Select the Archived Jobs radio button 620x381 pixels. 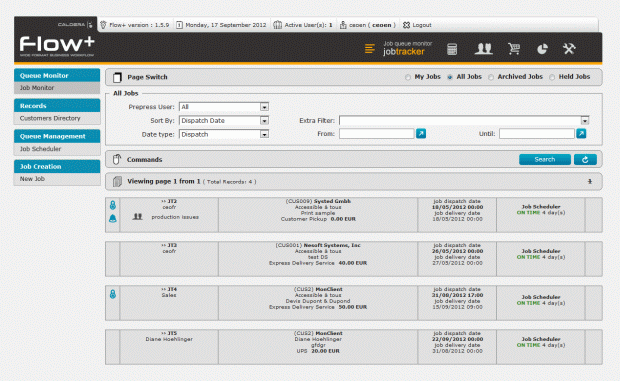[491, 77]
